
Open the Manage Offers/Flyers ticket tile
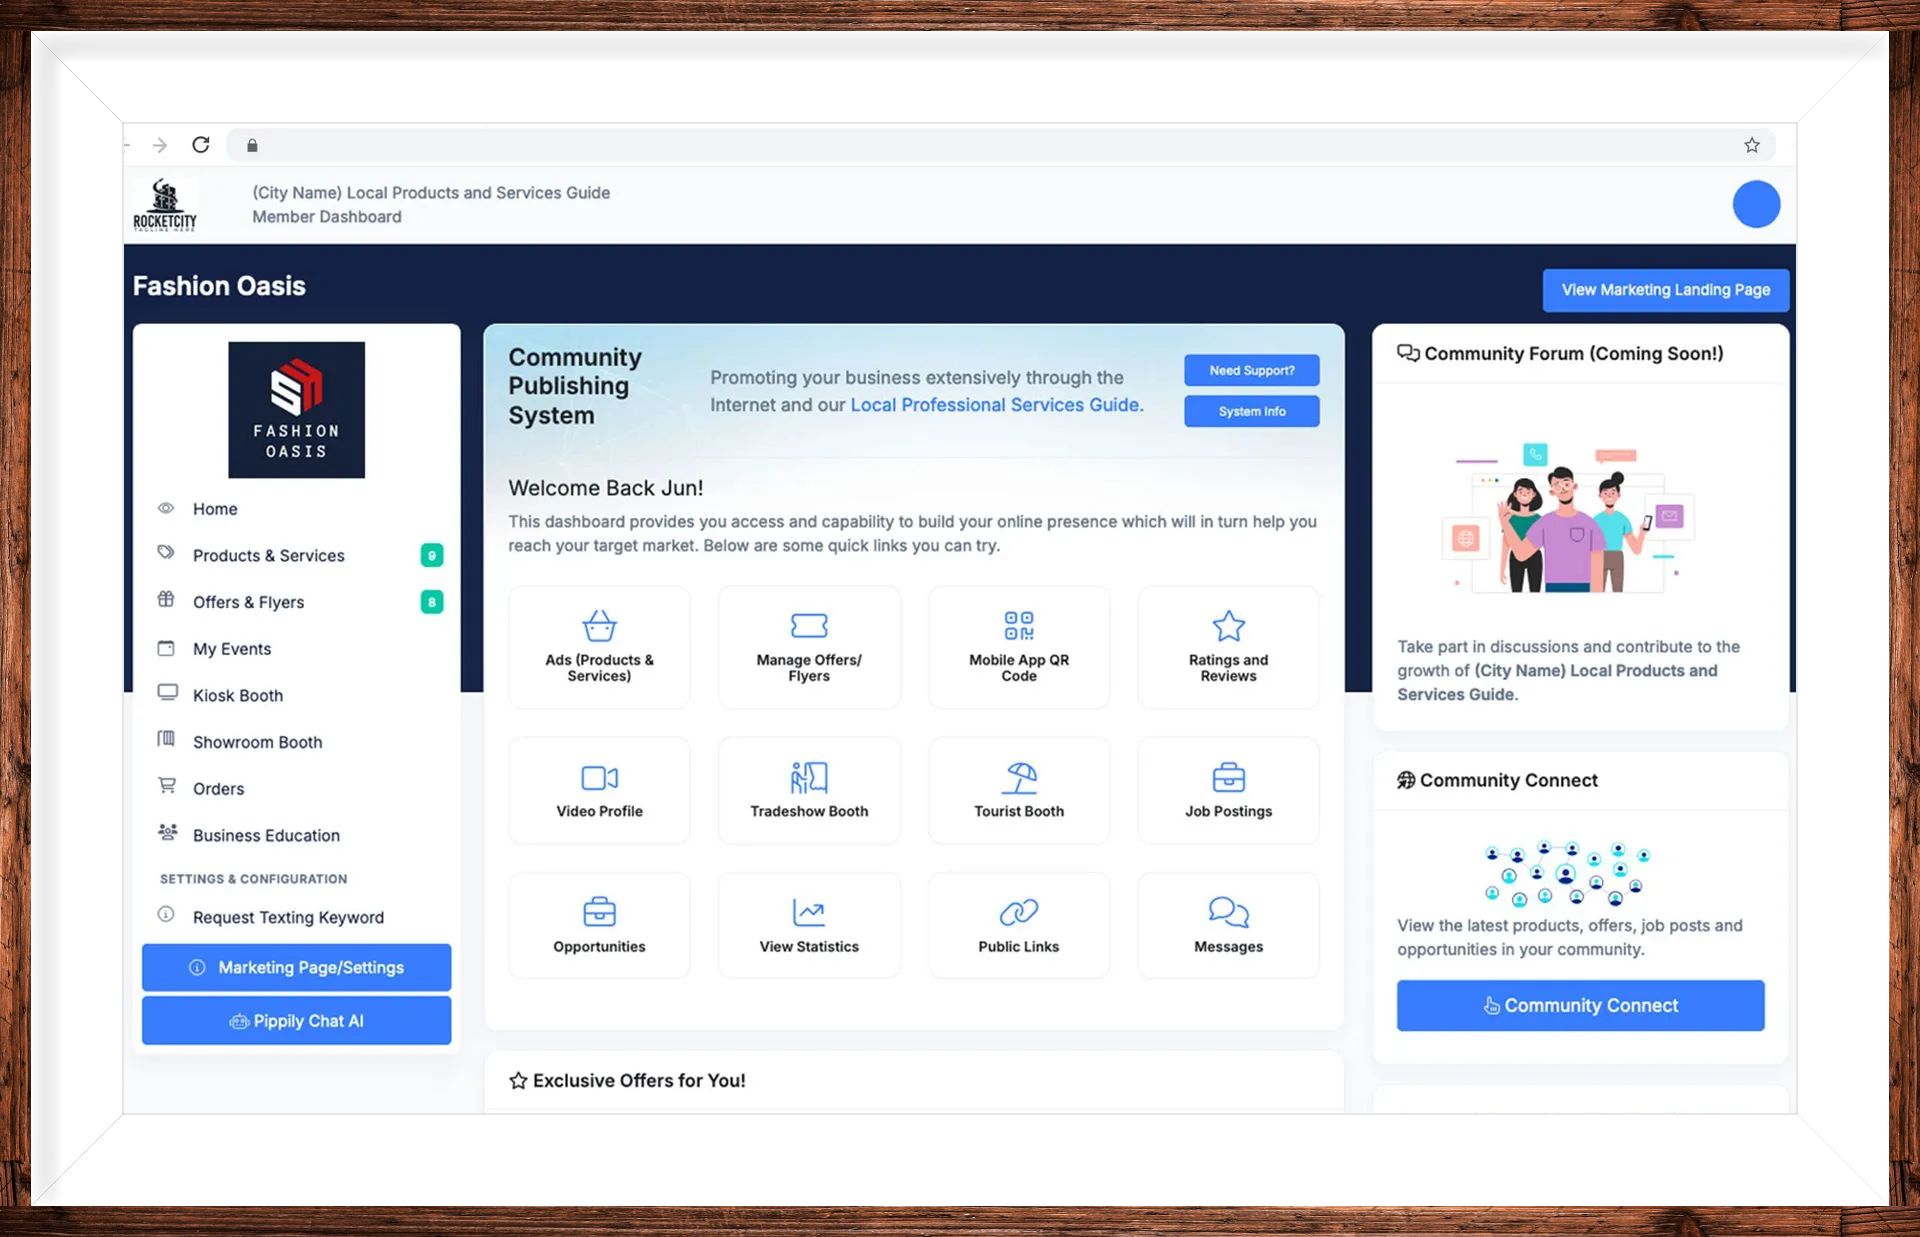[808, 646]
